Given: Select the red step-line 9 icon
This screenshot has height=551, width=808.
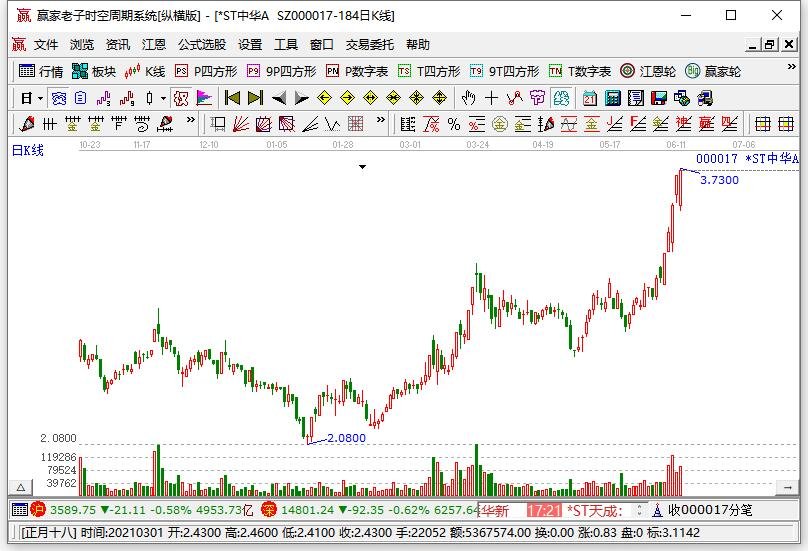Looking at the screenshot, I should point(127,98).
